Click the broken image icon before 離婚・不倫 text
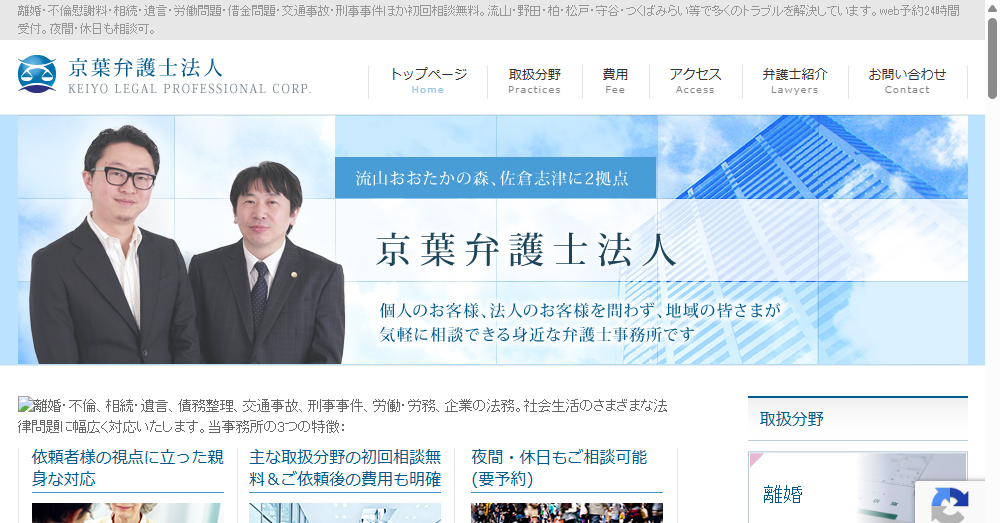 (x=25, y=405)
